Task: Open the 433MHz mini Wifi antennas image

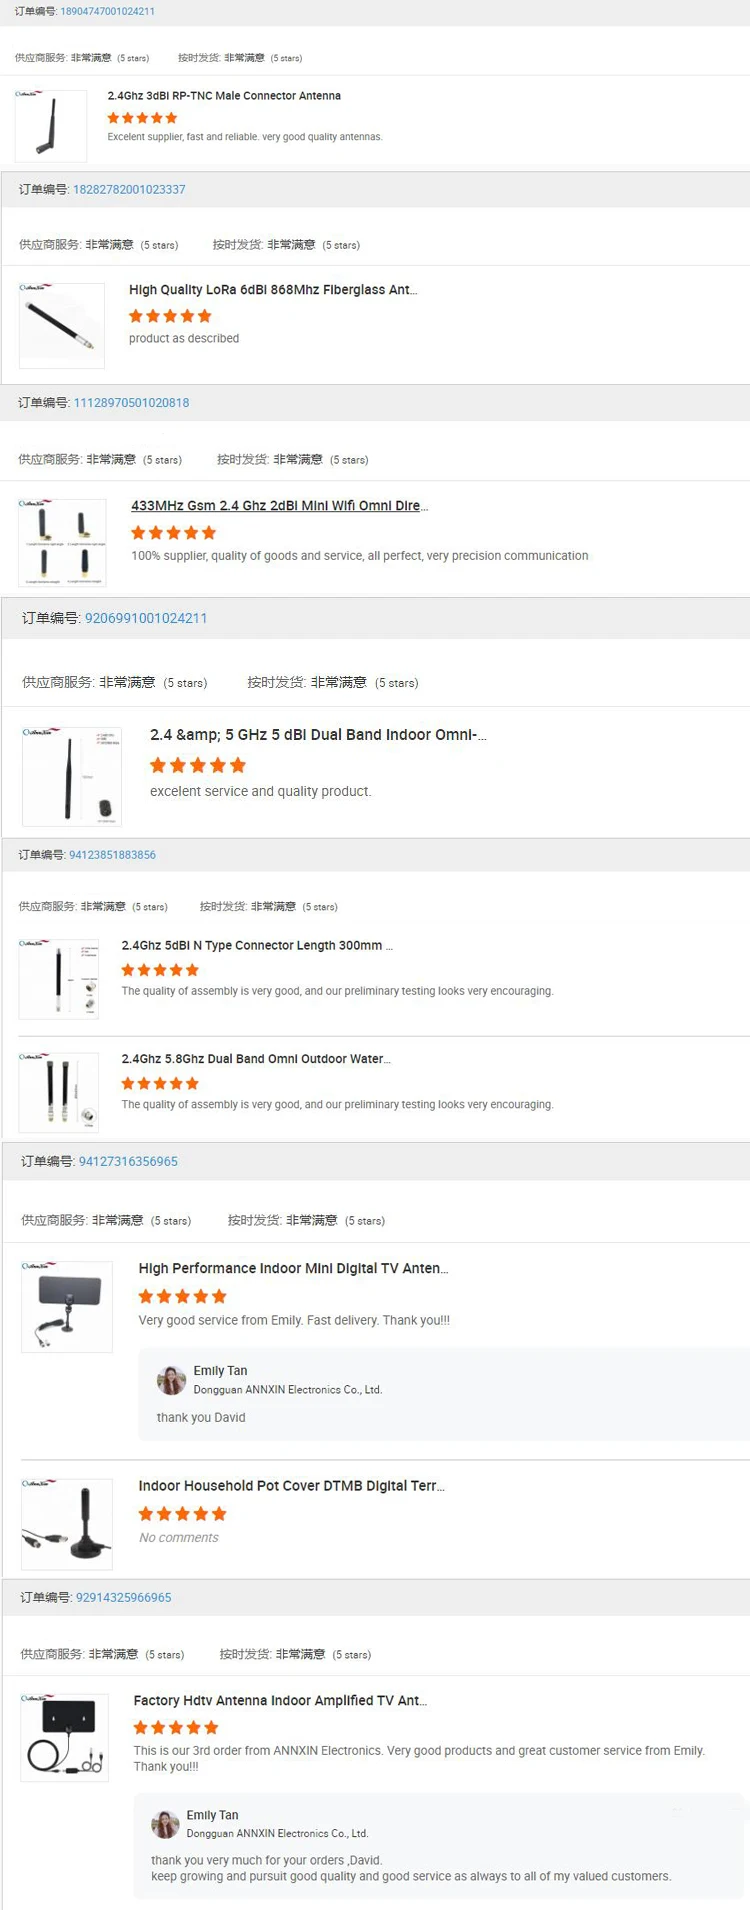Action: tap(62, 542)
